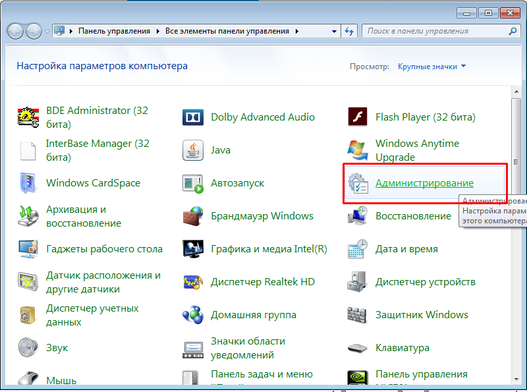The width and height of the screenshot is (527, 392).
Task: Open the 'Защитник Windows' link
Action: (x=422, y=315)
